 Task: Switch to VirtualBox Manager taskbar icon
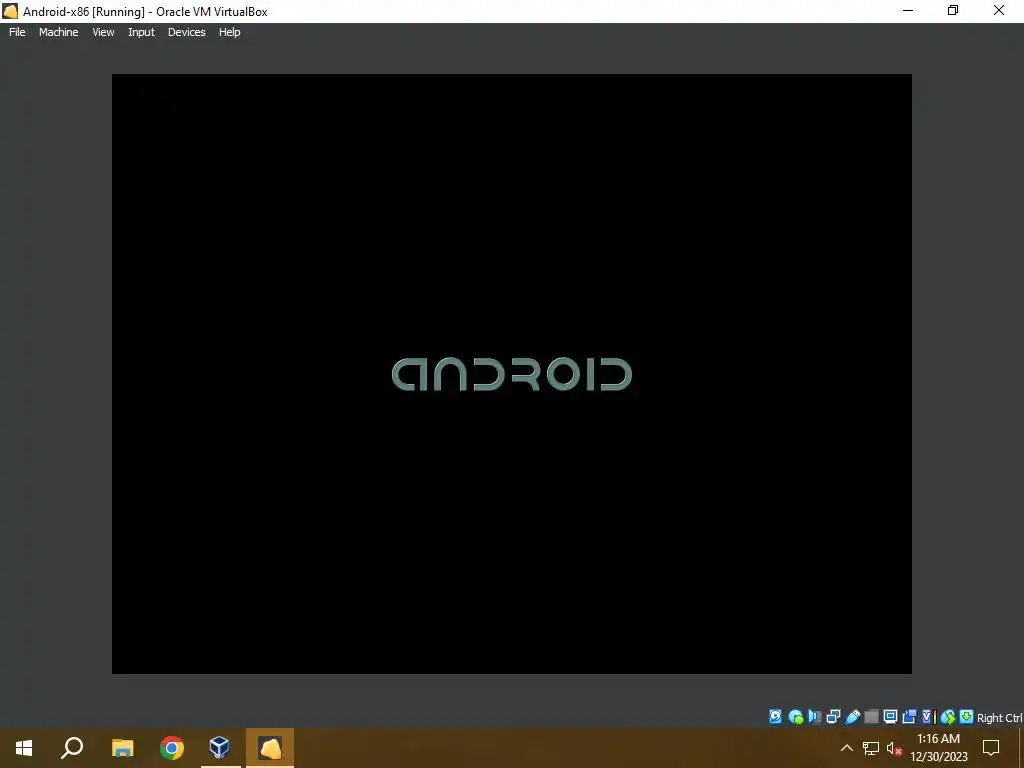tap(220, 748)
